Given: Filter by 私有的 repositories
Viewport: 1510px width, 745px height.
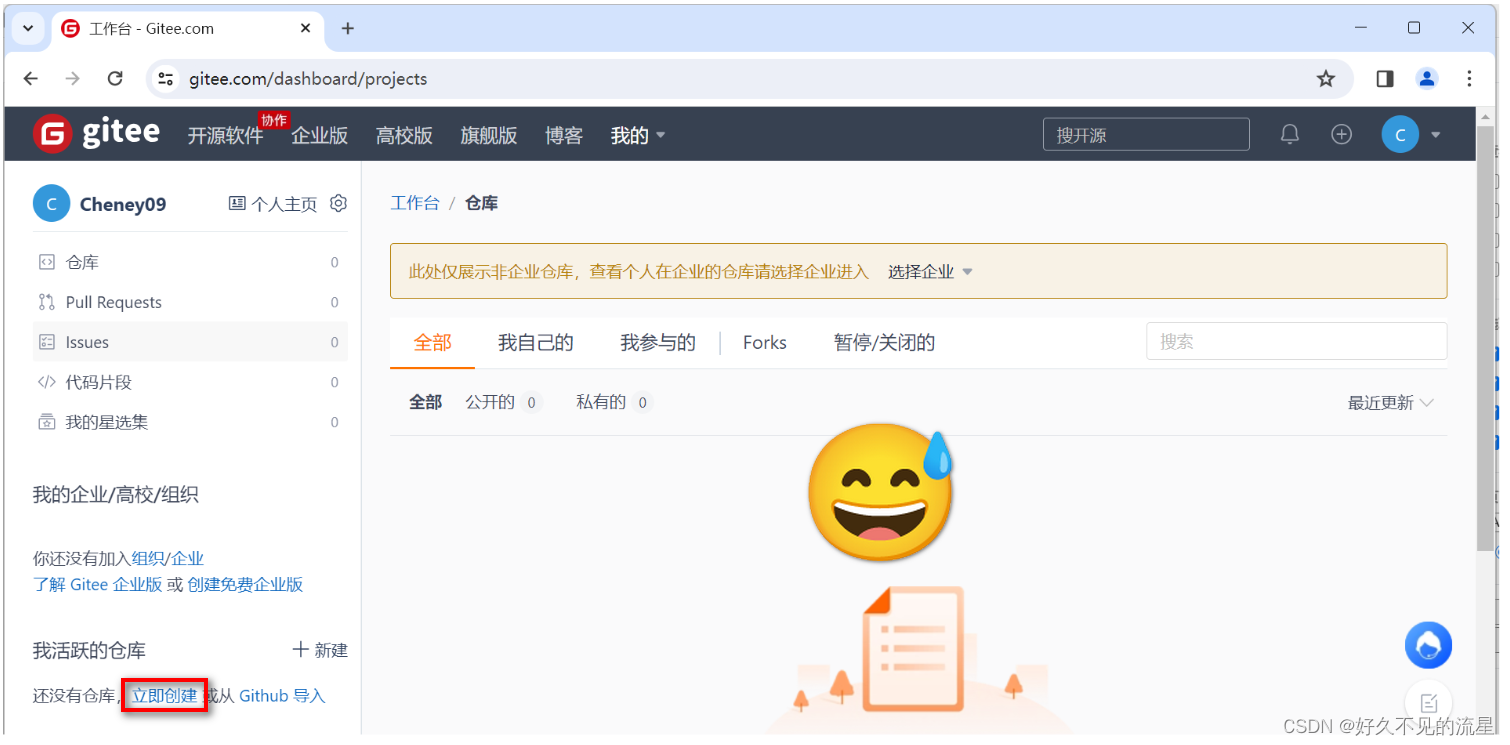Looking at the screenshot, I should pos(613,402).
